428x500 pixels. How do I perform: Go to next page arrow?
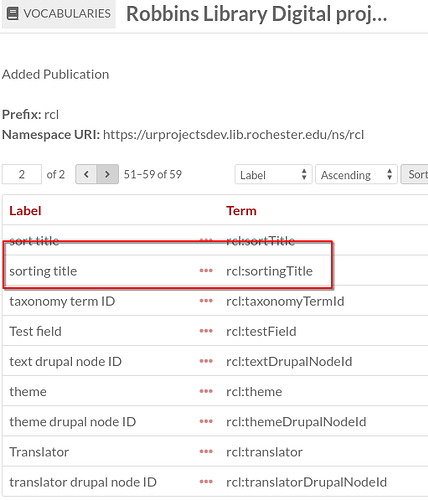107,174
